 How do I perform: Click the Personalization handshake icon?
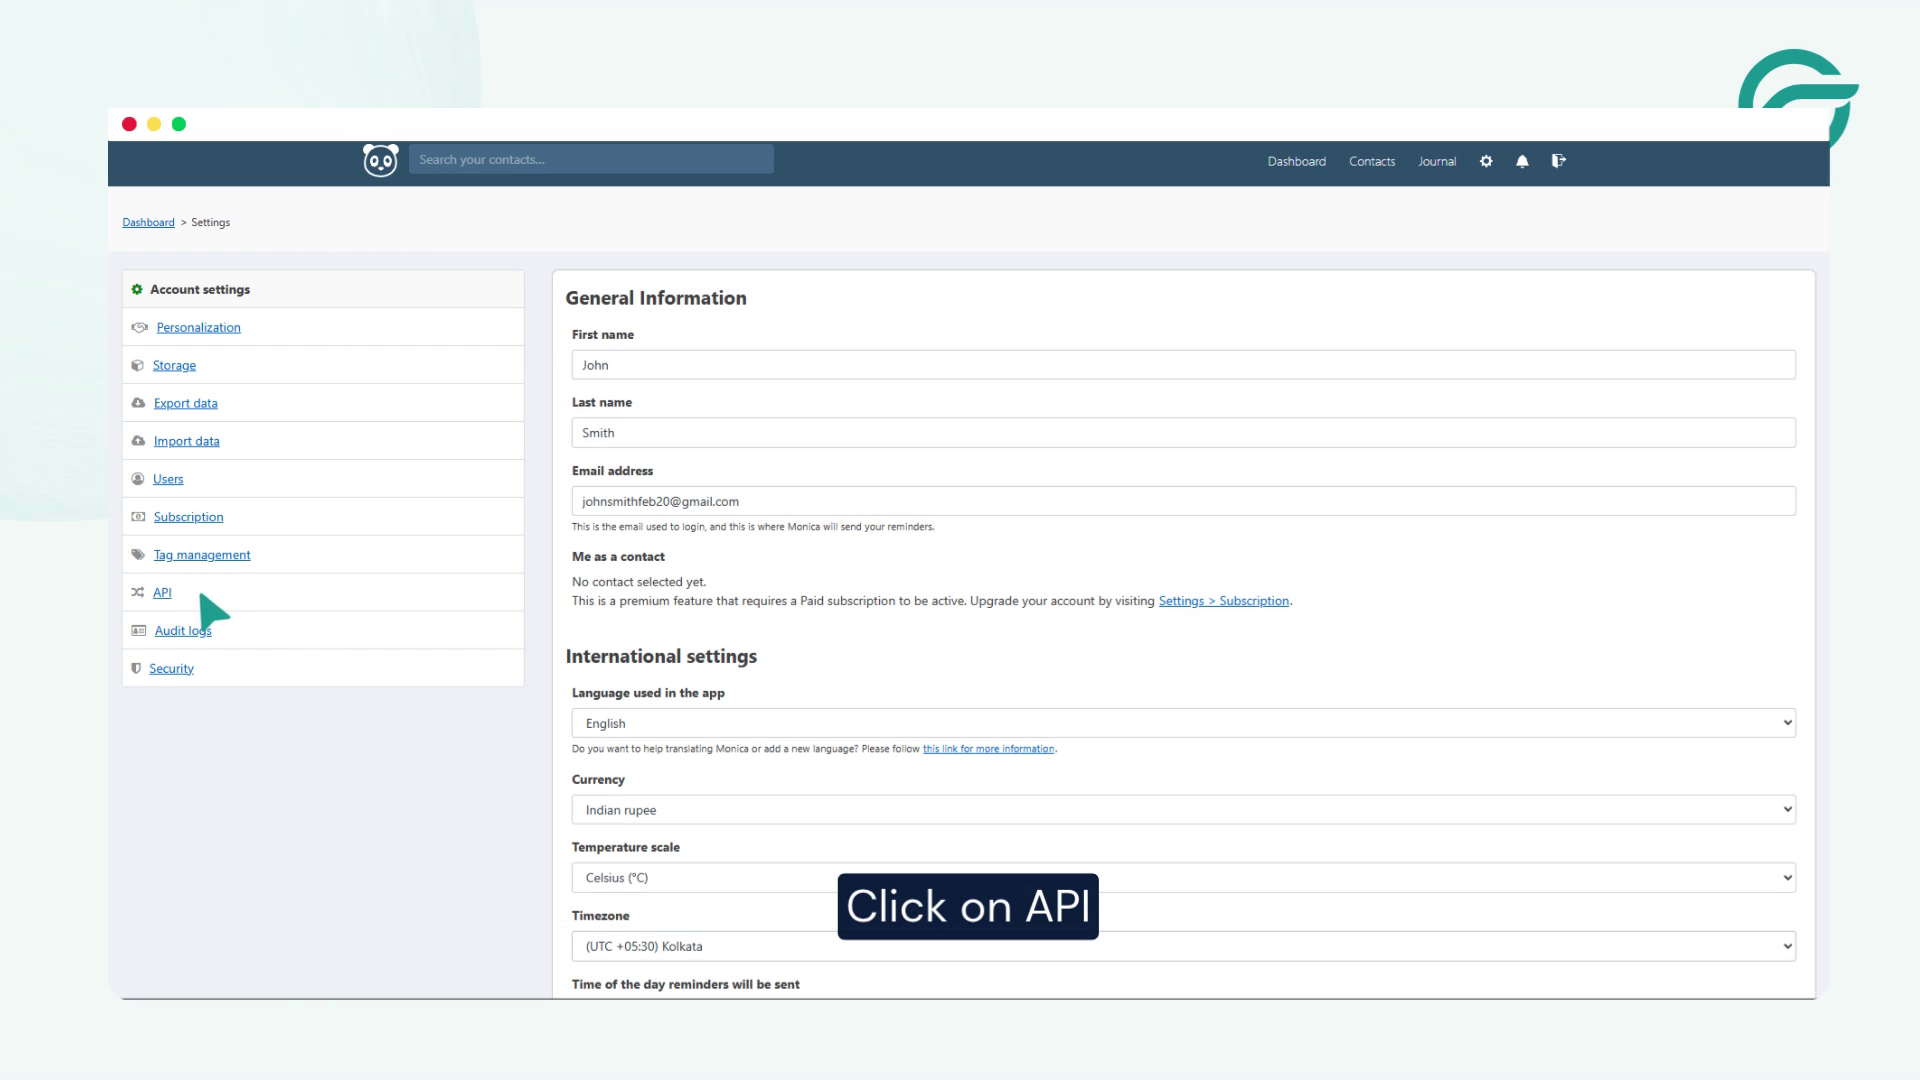point(139,327)
